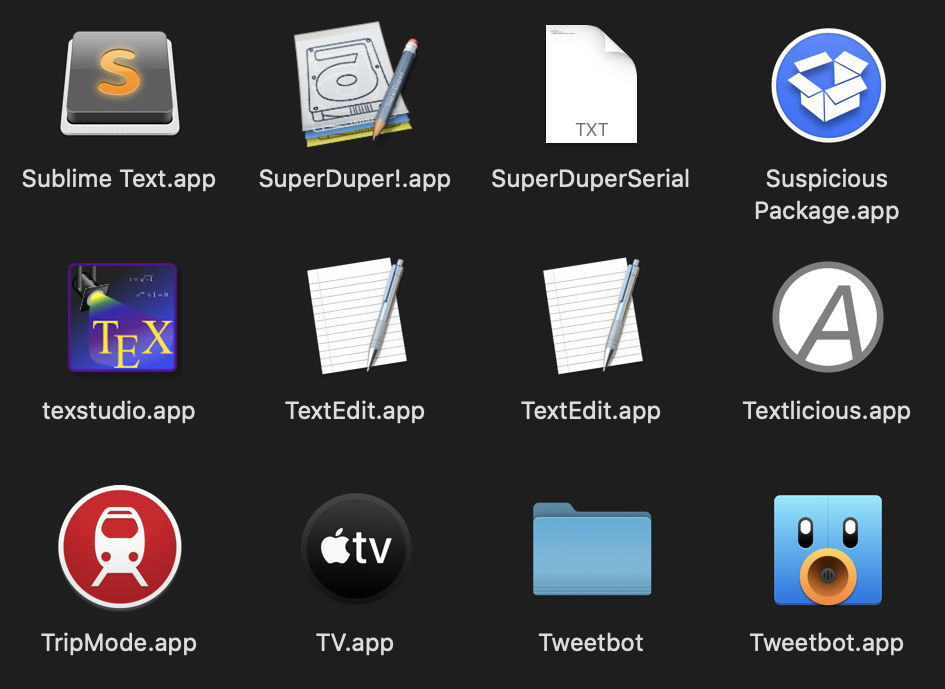This screenshot has height=689, width=945.
Task: Click the Textlicious circled A icon
Action: click(x=827, y=317)
